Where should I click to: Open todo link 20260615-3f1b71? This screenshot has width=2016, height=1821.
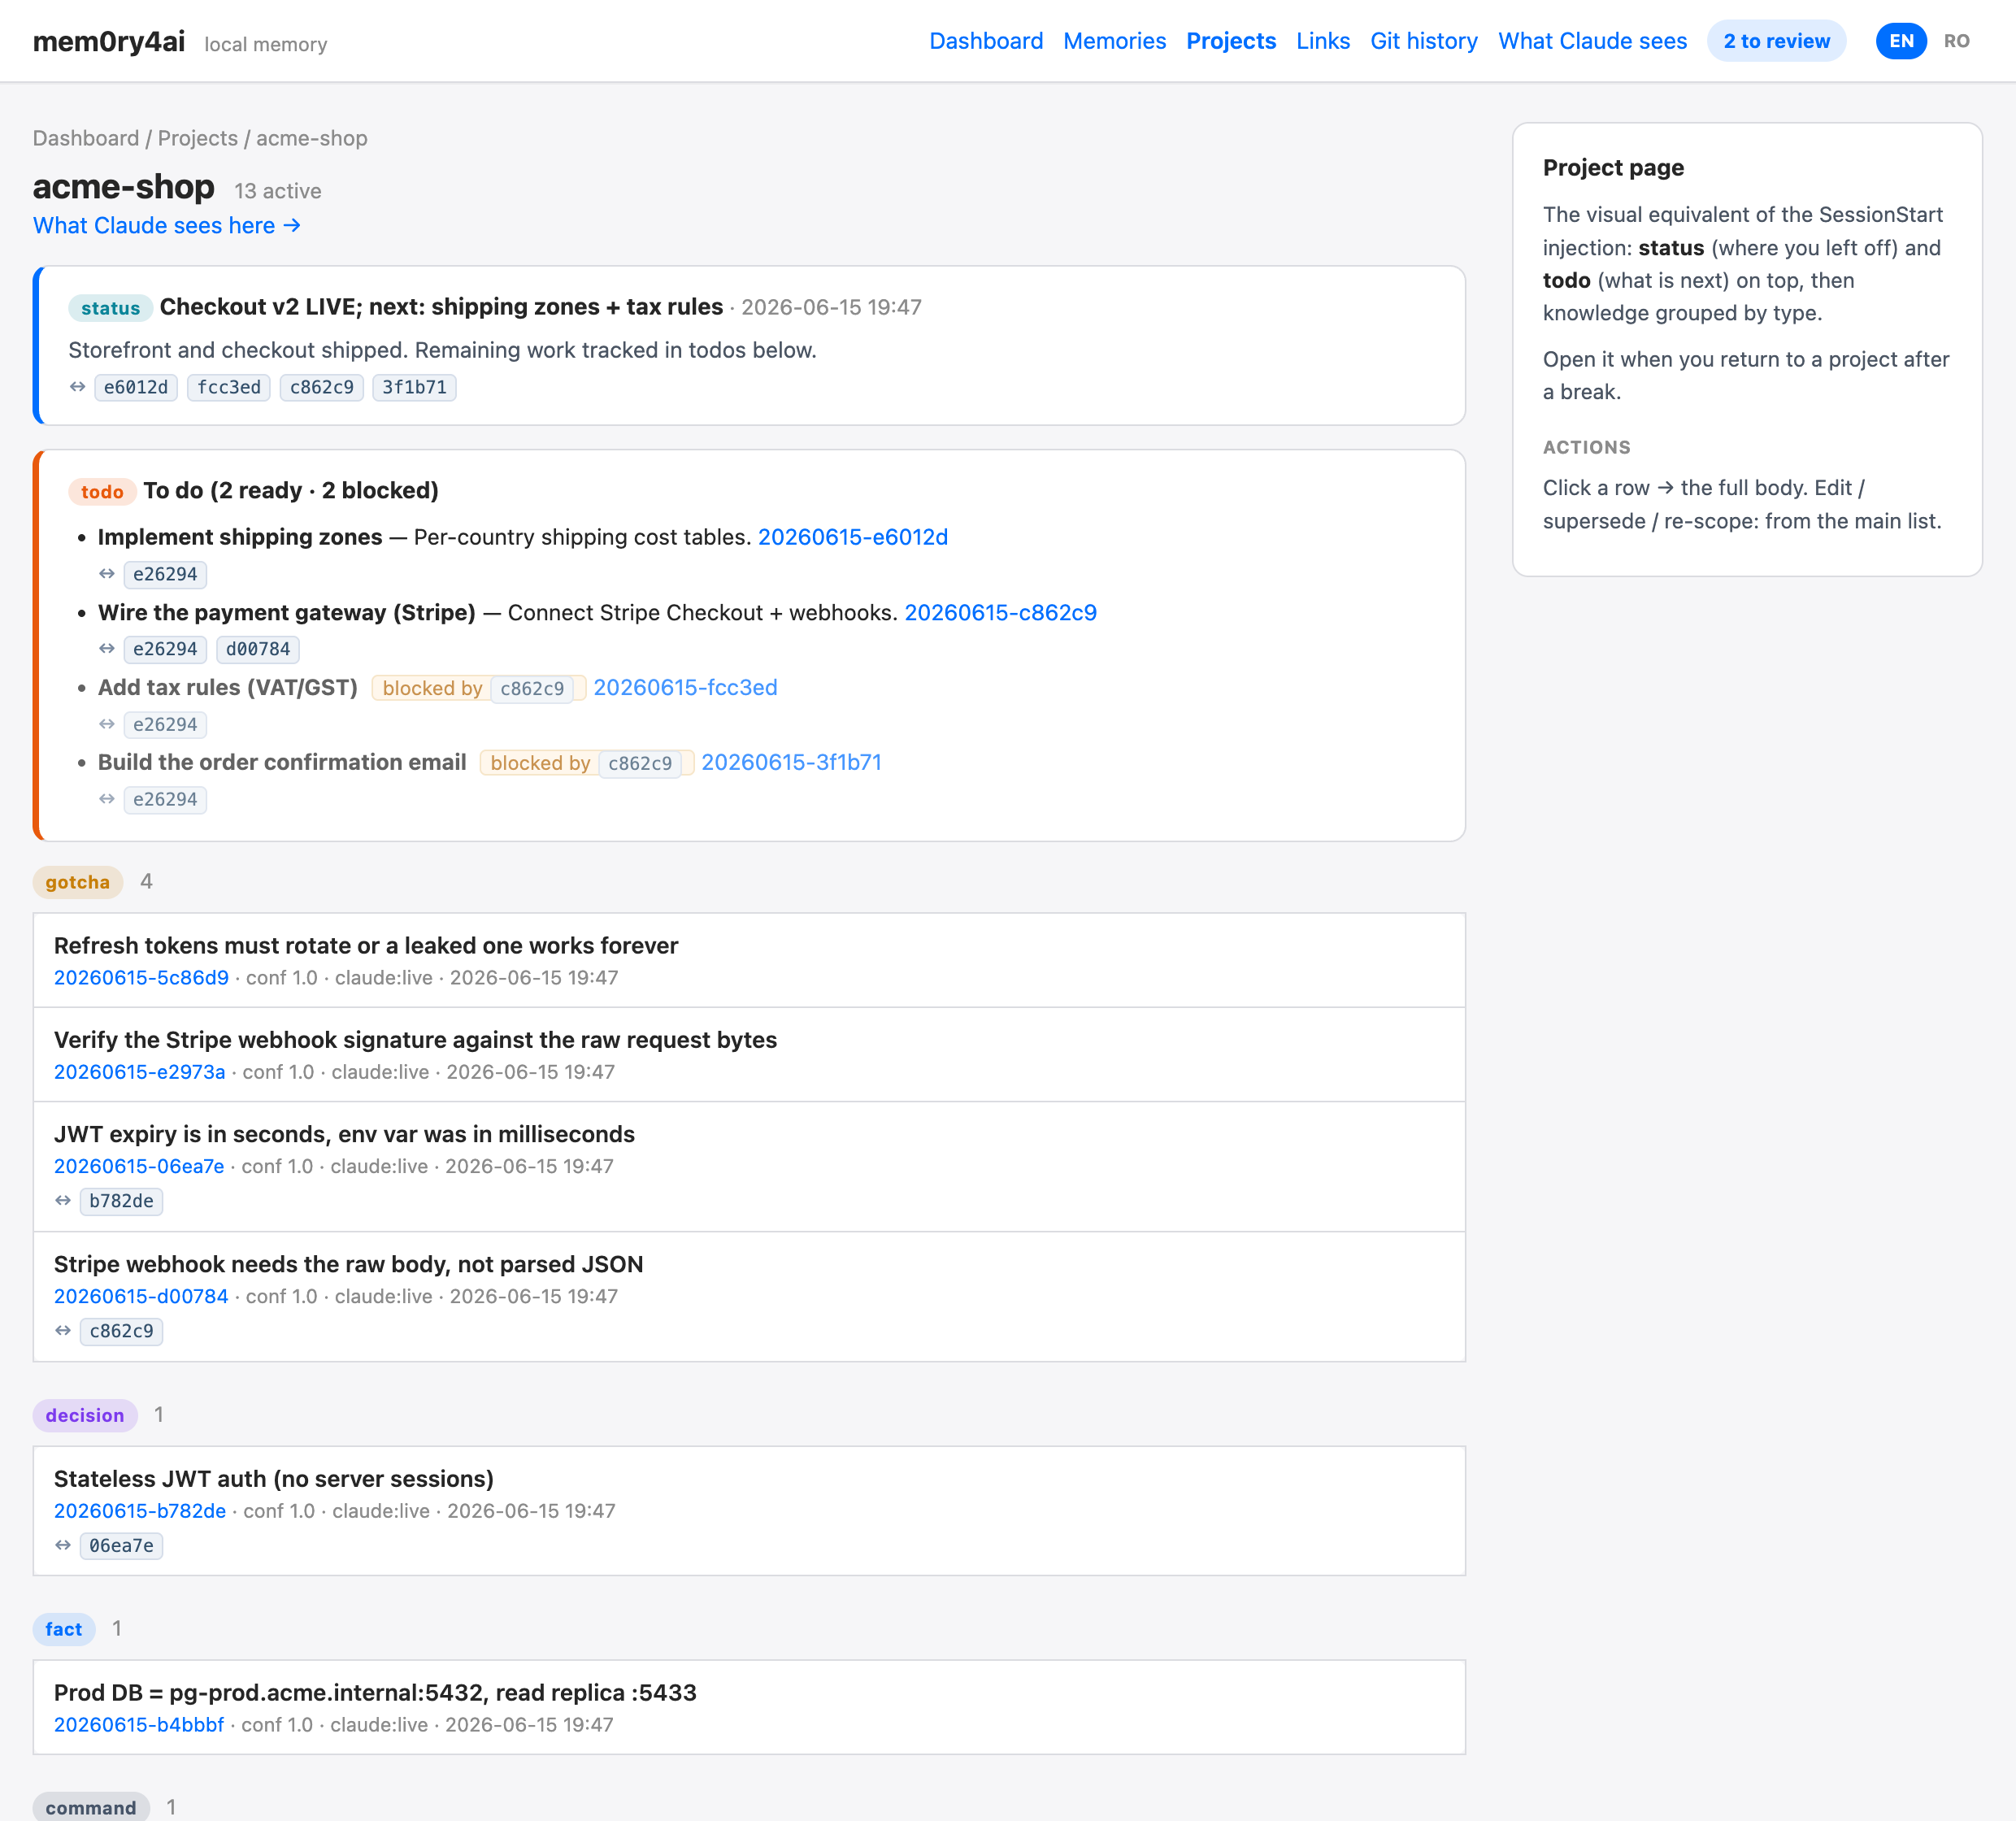pyautogui.click(x=791, y=762)
